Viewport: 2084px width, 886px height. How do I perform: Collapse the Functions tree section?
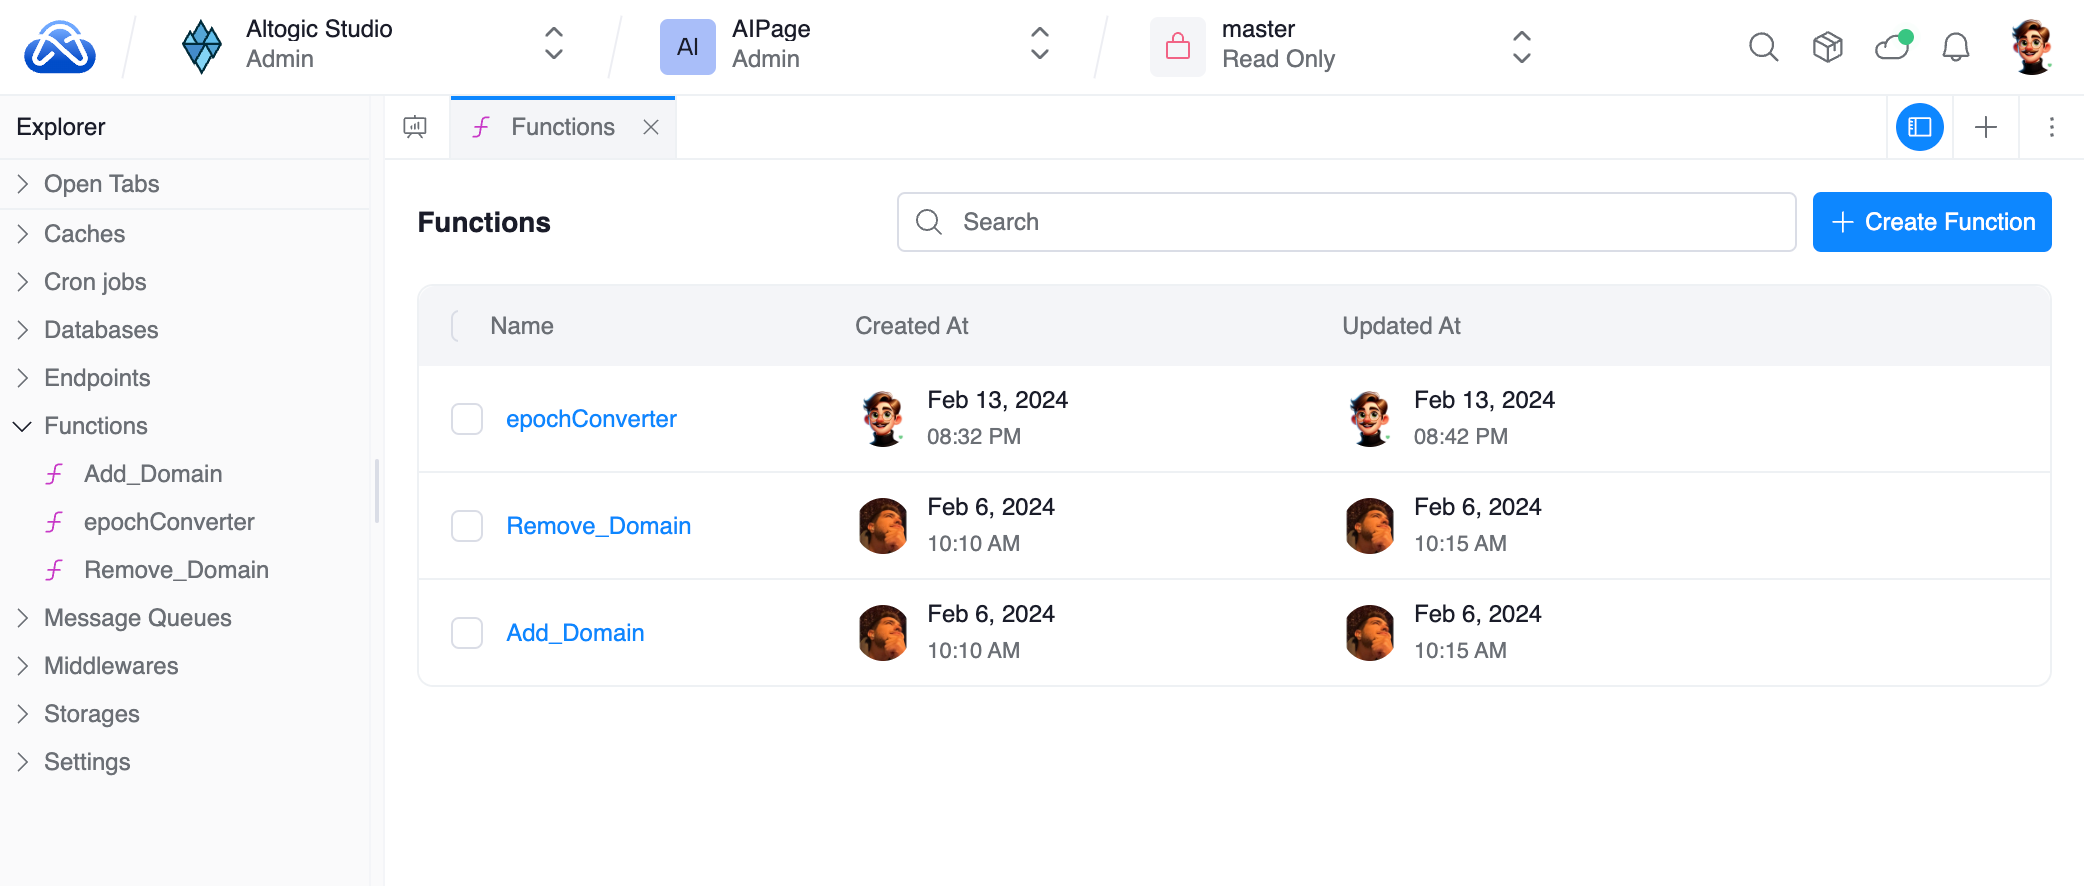coord(23,426)
